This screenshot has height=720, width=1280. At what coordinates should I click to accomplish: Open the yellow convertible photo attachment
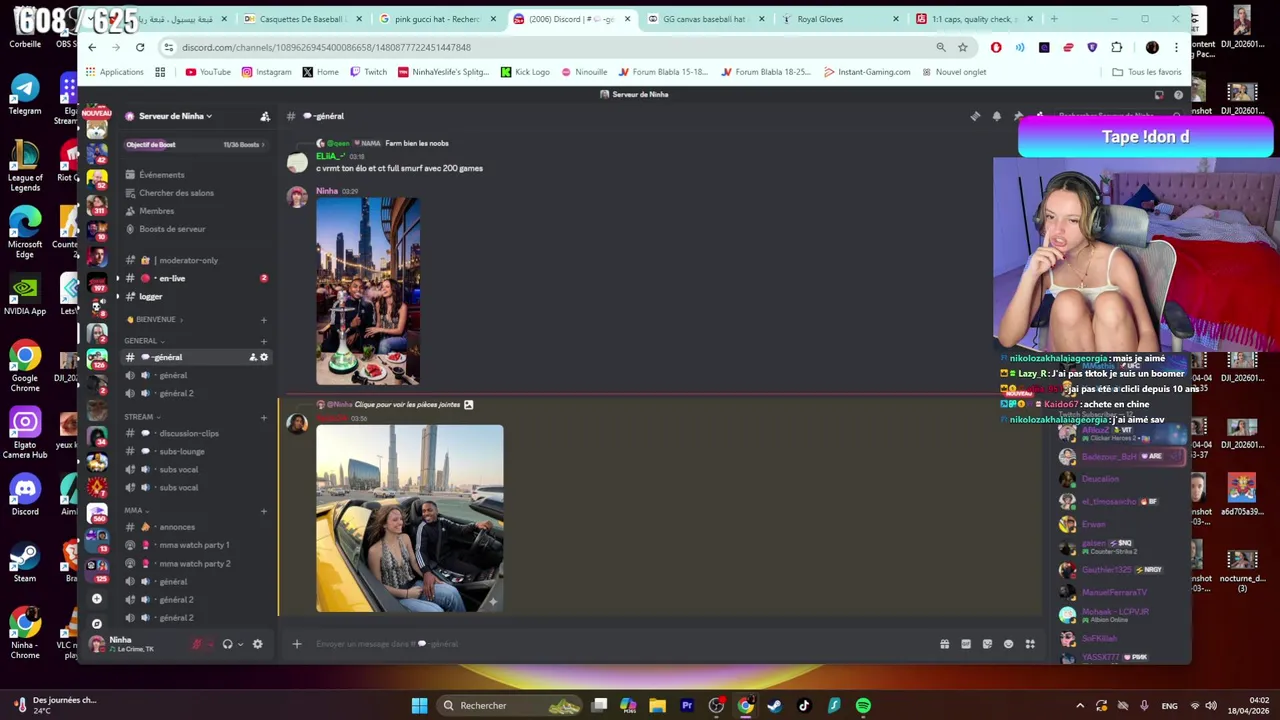[x=410, y=518]
